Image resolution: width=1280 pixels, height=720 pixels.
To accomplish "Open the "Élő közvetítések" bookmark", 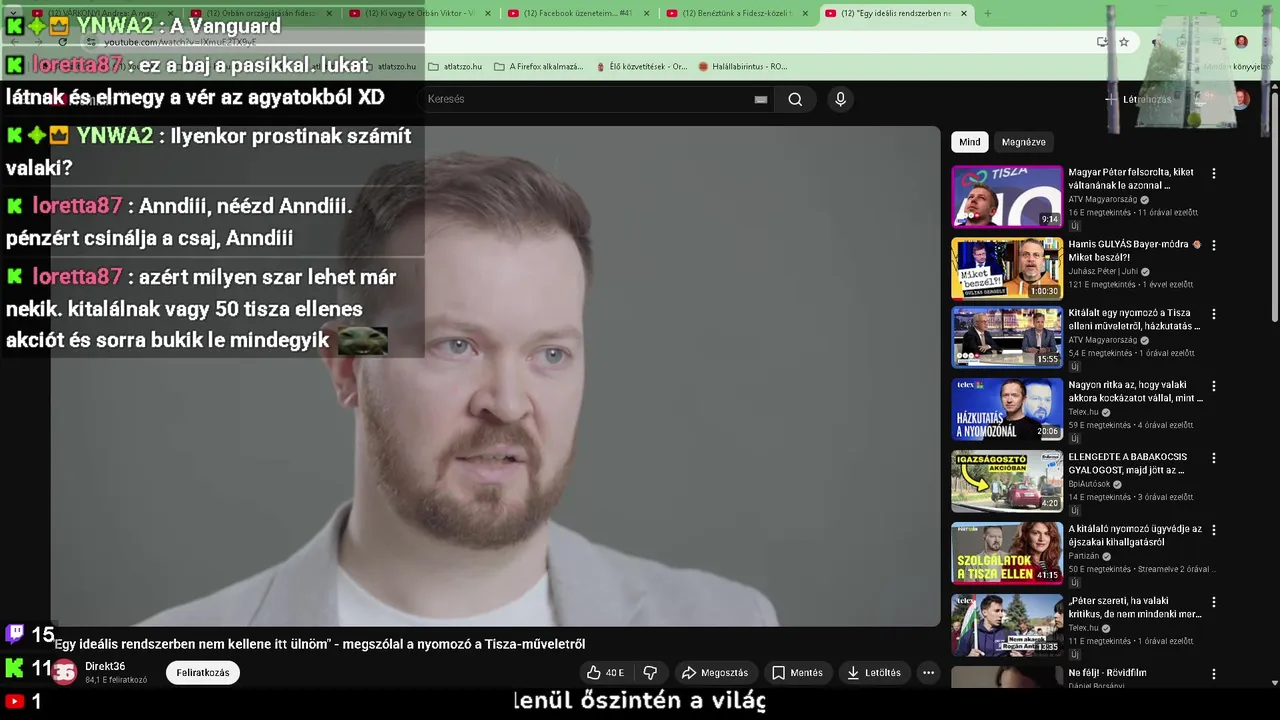I will click(x=641, y=67).
